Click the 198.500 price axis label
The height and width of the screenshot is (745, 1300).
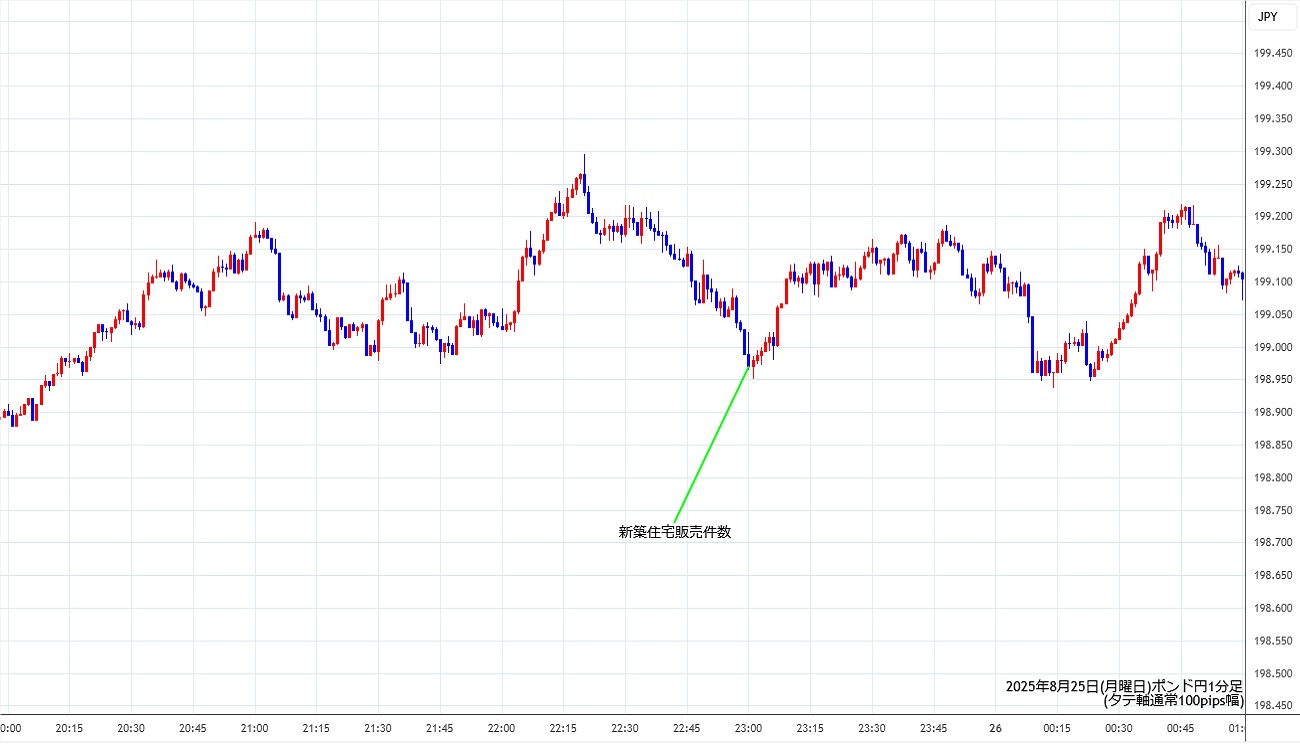(x=1272, y=674)
